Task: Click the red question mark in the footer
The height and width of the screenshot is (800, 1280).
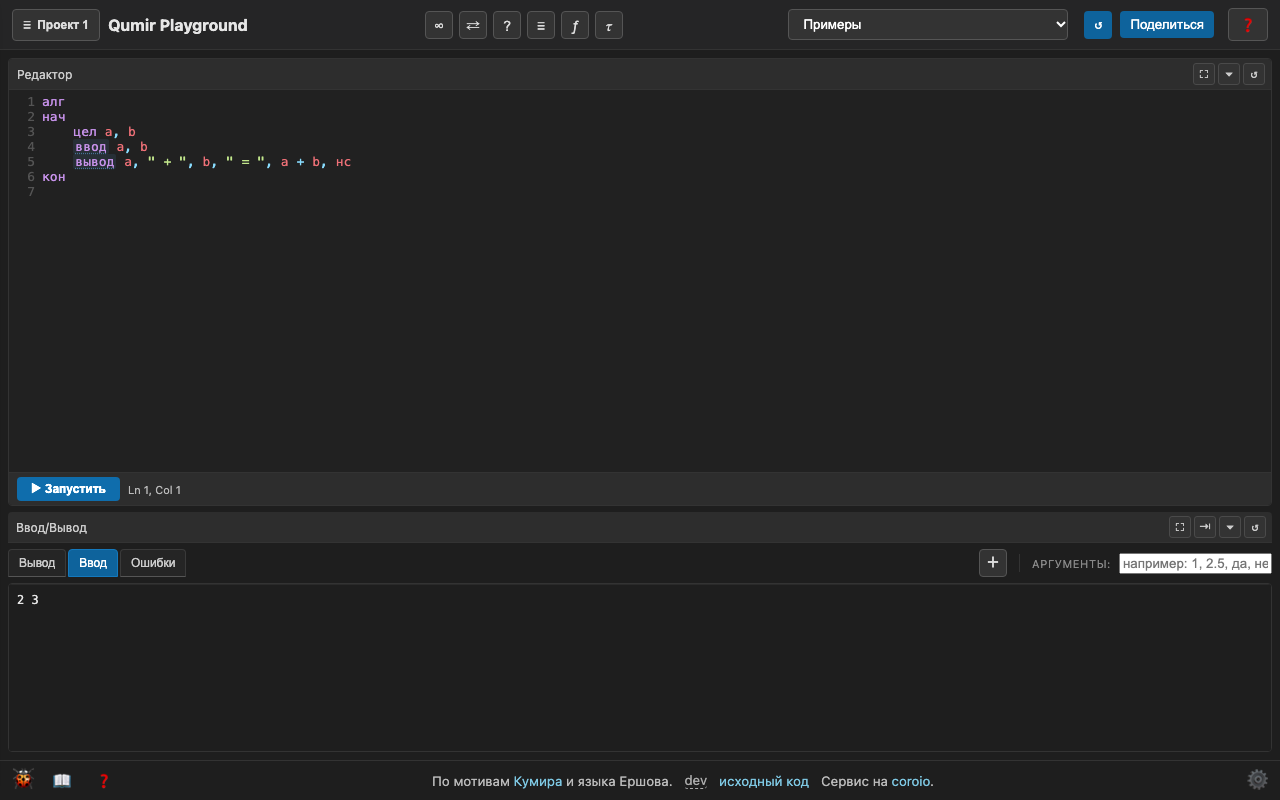Action: click(103, 781)
